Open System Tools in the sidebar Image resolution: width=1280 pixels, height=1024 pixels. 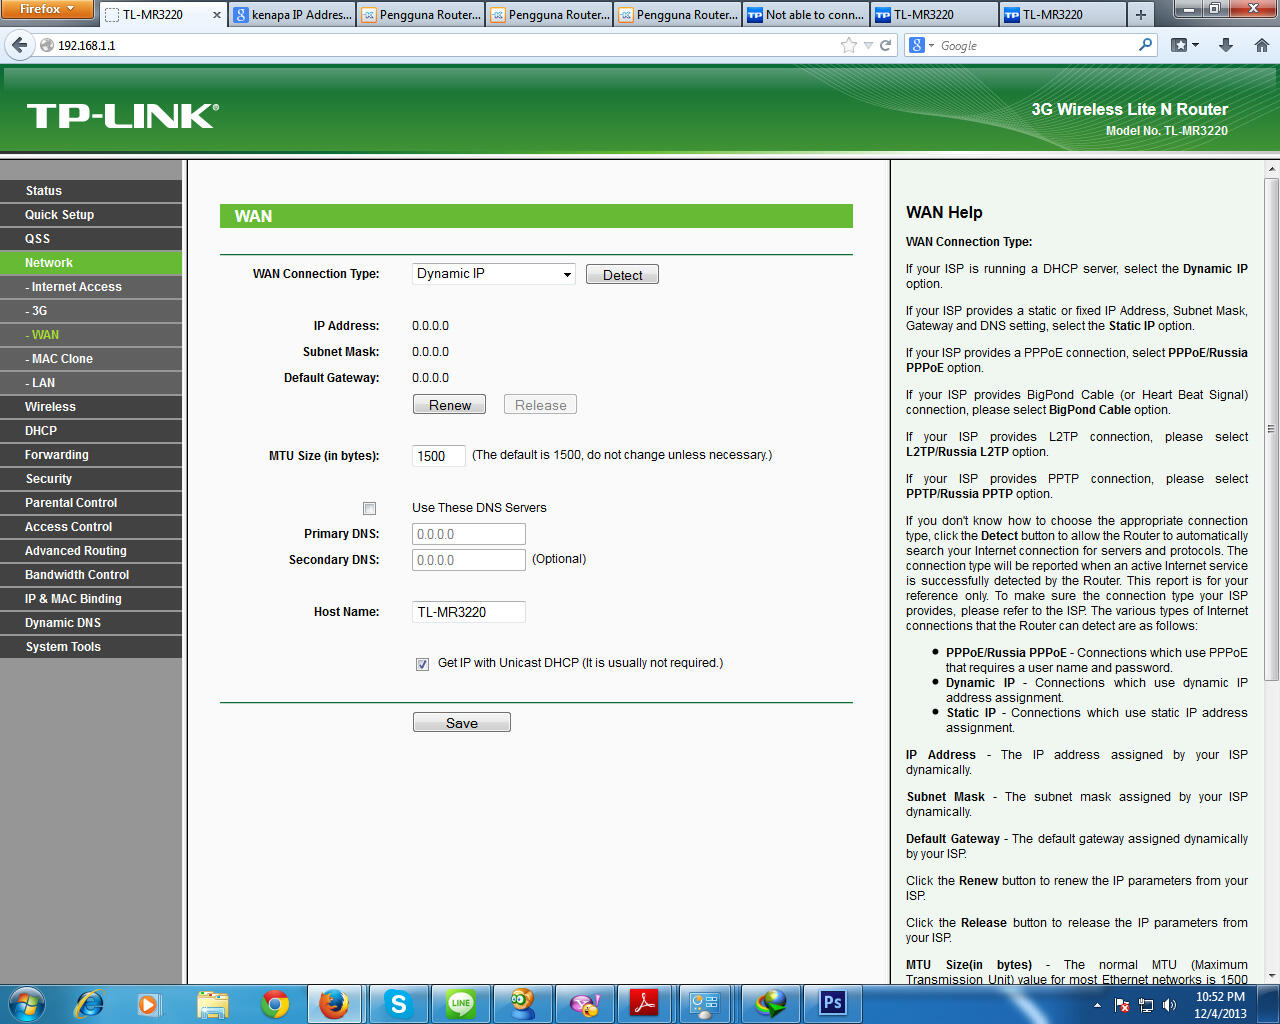coord(91,647)
